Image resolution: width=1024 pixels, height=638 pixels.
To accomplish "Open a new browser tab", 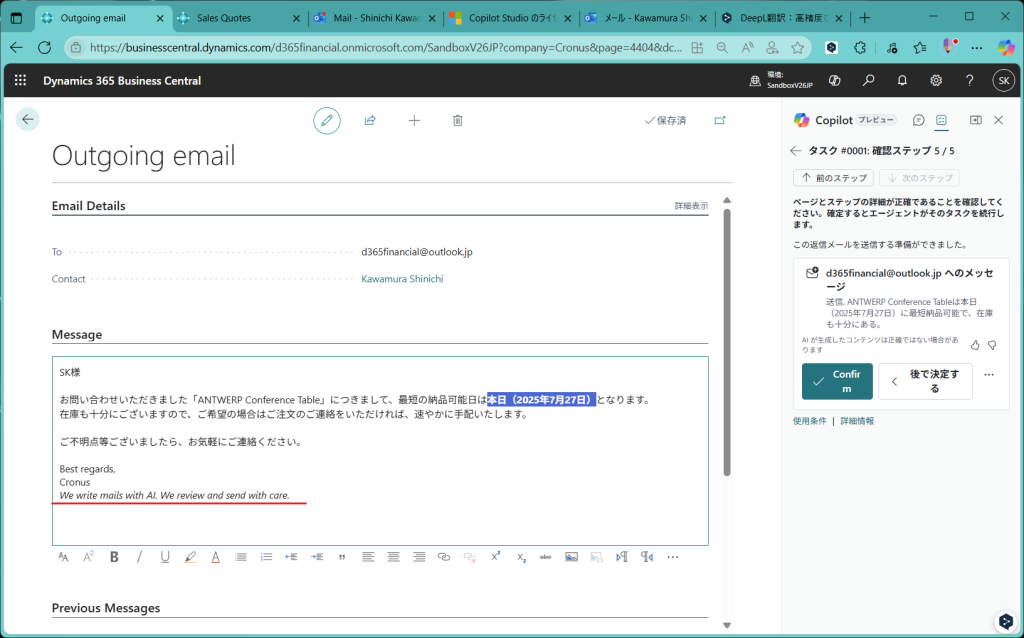I will point(865,18).
